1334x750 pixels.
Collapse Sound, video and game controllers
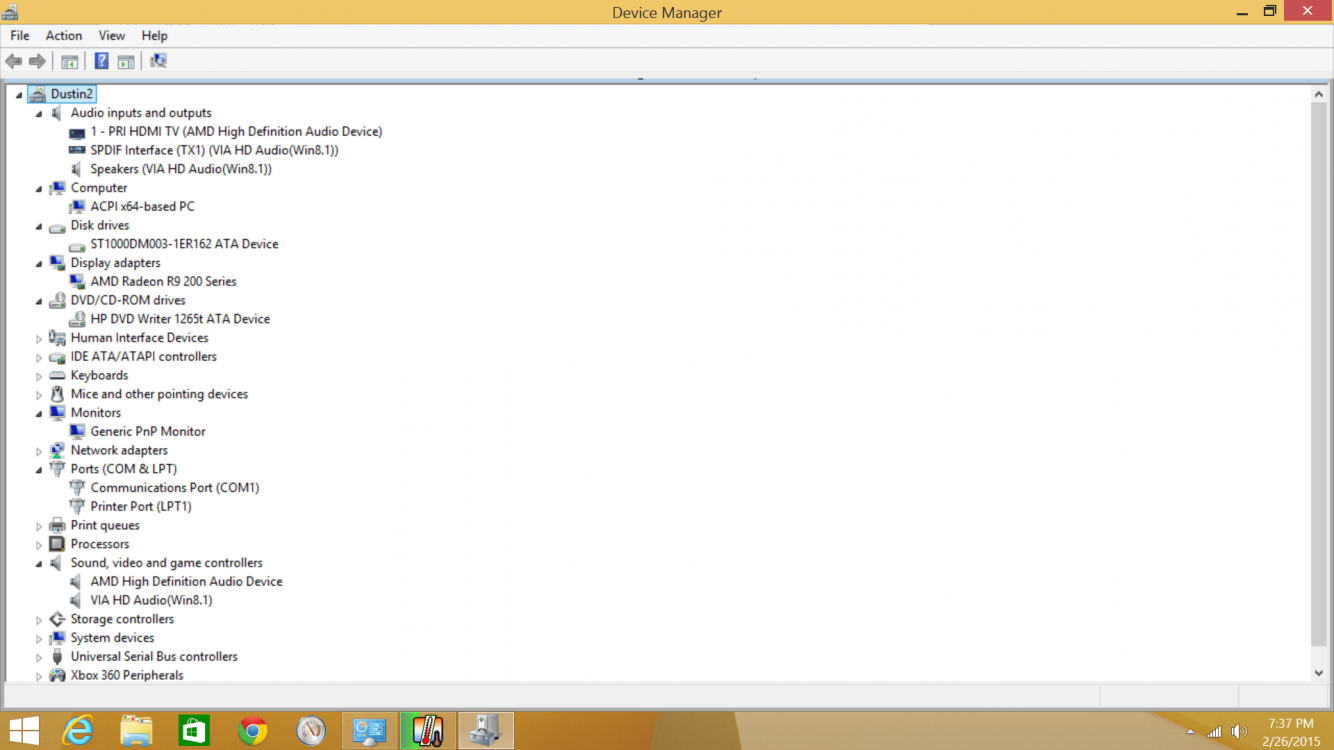point(39,564)
